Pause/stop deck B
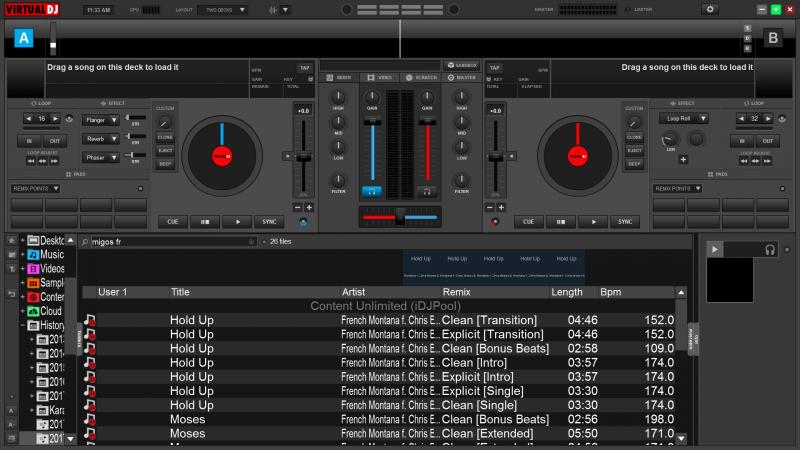The height and width of the screenshot is (450, 800). (561, 222)
